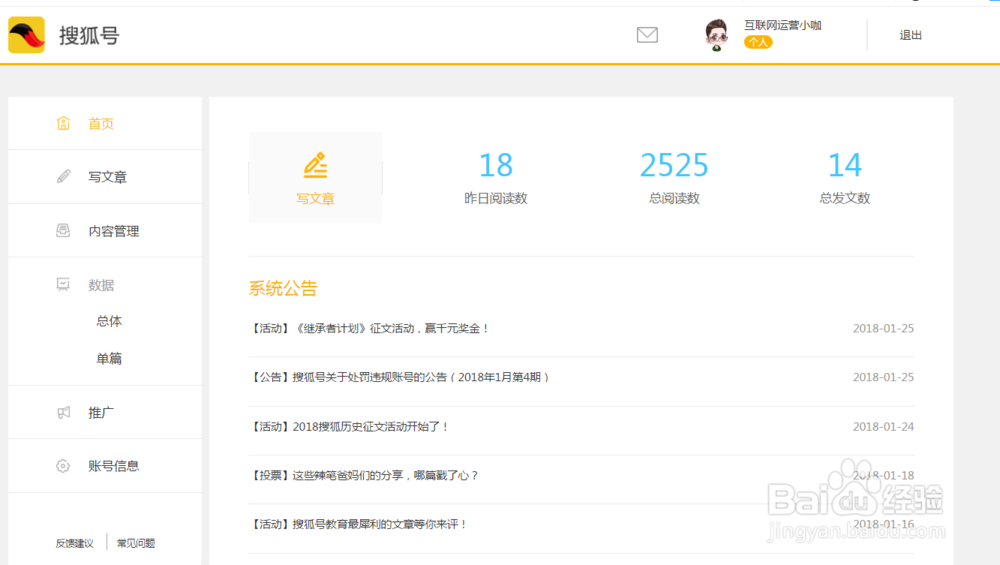Click date 2018-01-25 on 处罚违规账号 row

(883, 378)
